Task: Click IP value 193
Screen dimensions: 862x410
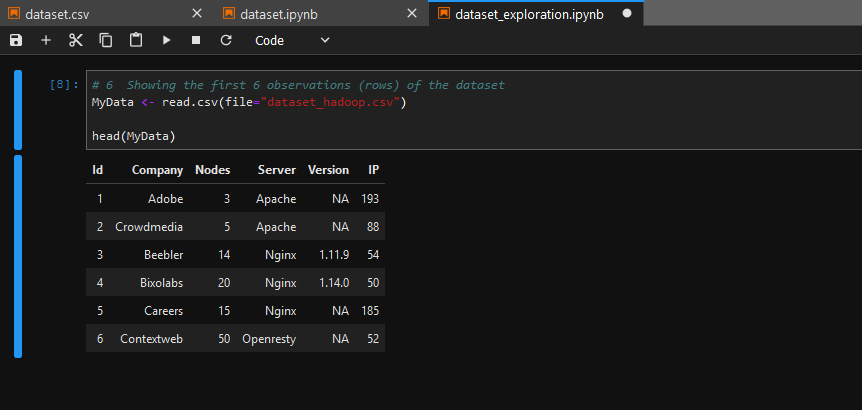Action: point(370,199)
